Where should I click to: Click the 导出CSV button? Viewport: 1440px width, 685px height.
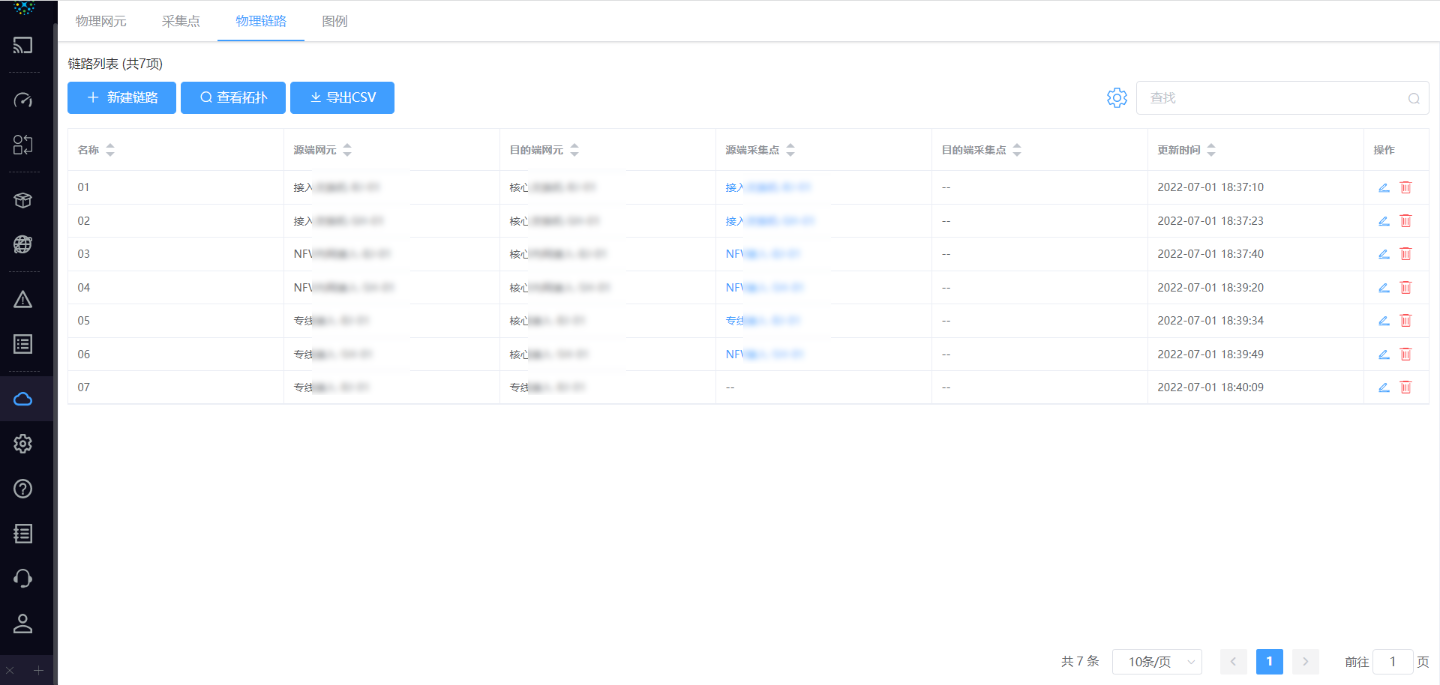(x=342, y=98)
